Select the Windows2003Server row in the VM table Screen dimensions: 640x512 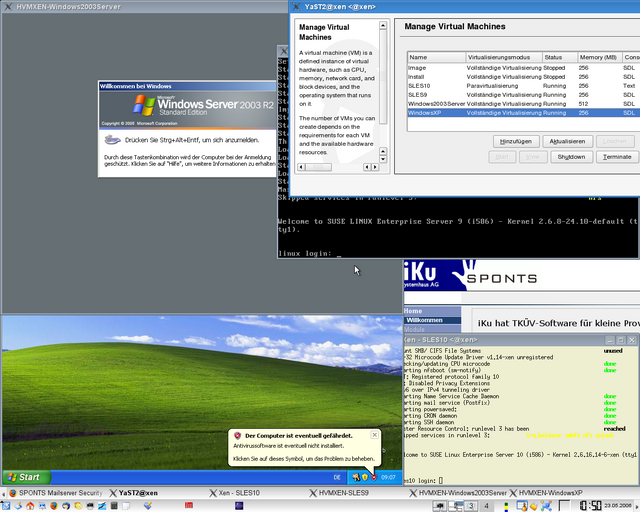[x=524, y=104]
